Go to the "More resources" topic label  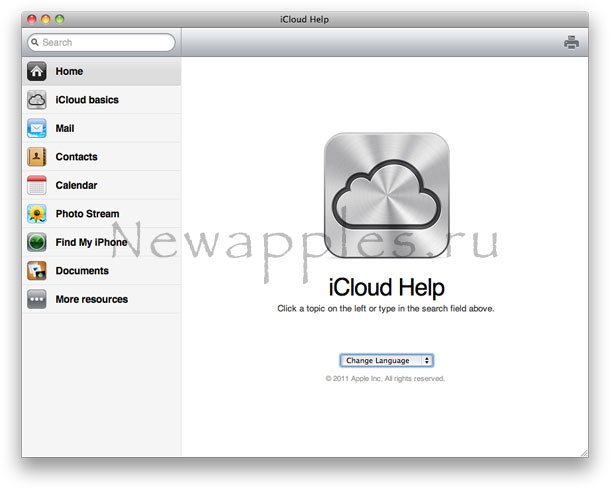pyautogui.click(x=92, y=299)
